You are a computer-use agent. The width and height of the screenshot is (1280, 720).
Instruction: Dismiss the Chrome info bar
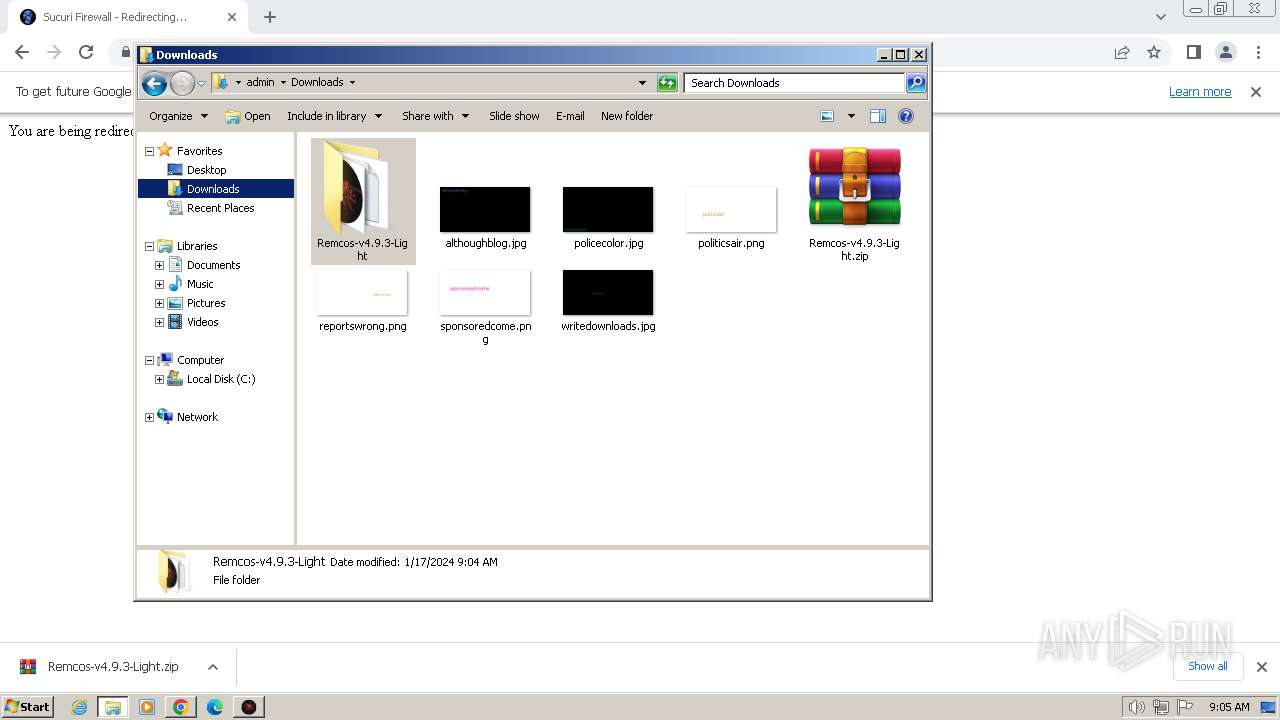click(1256, 92)
